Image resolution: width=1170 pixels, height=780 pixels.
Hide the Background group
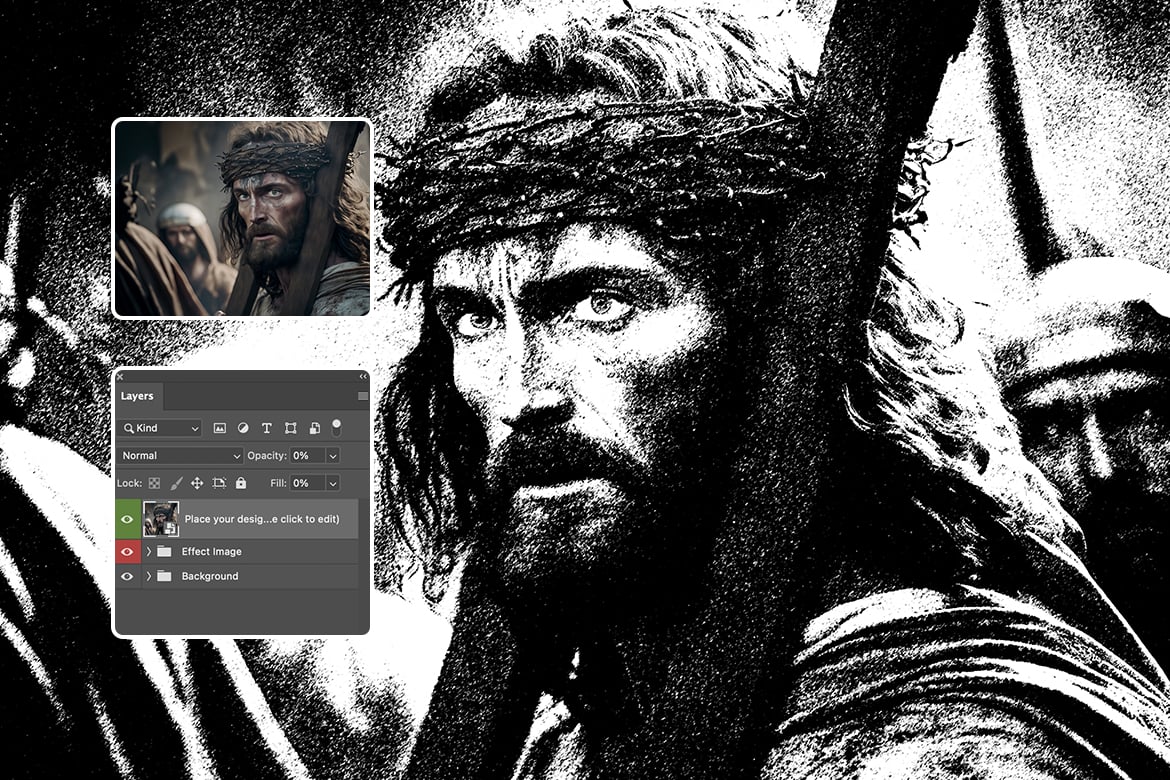point(127,576)
